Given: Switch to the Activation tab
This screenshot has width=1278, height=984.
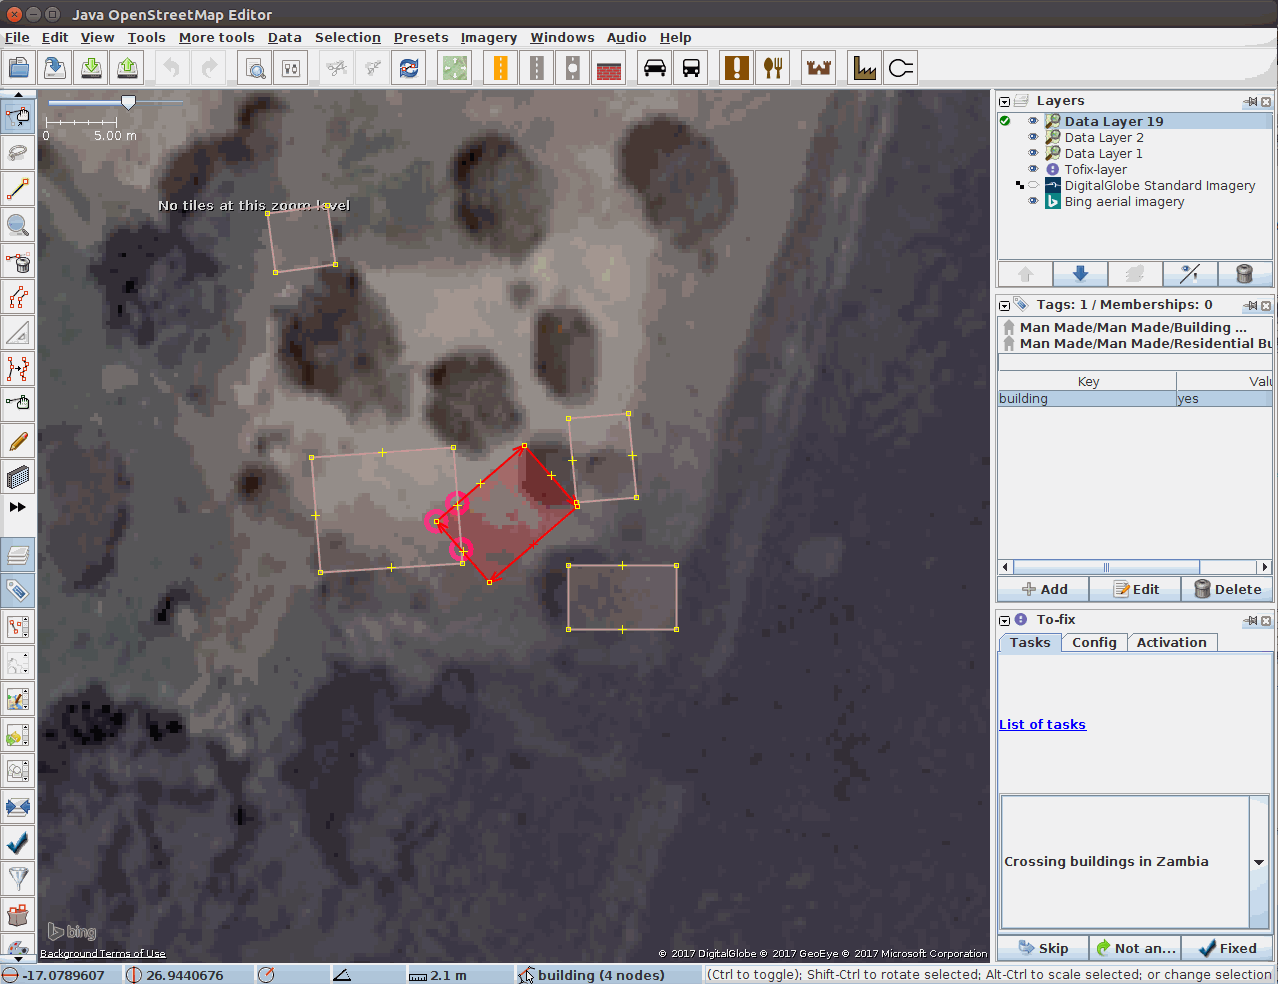Looking at the screenshot, I should point(1171,642).
